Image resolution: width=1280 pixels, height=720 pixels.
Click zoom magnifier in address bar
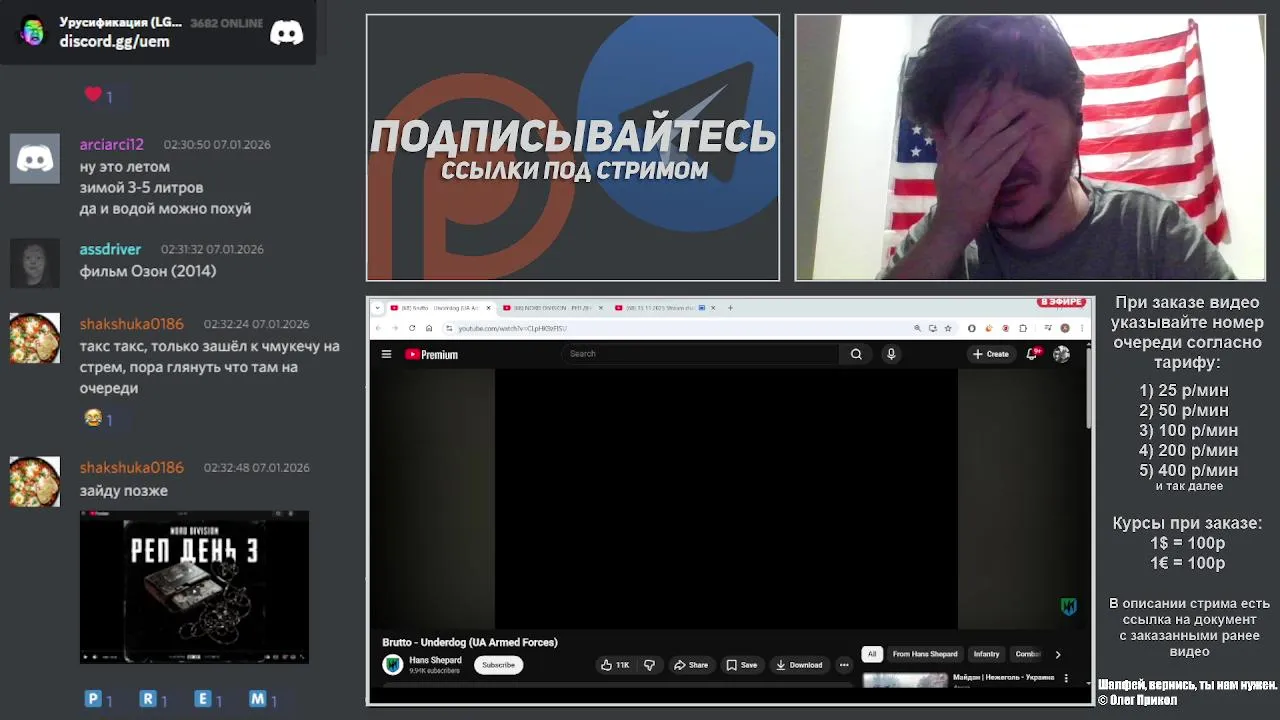pyautogui.click(x=917, y=328)
